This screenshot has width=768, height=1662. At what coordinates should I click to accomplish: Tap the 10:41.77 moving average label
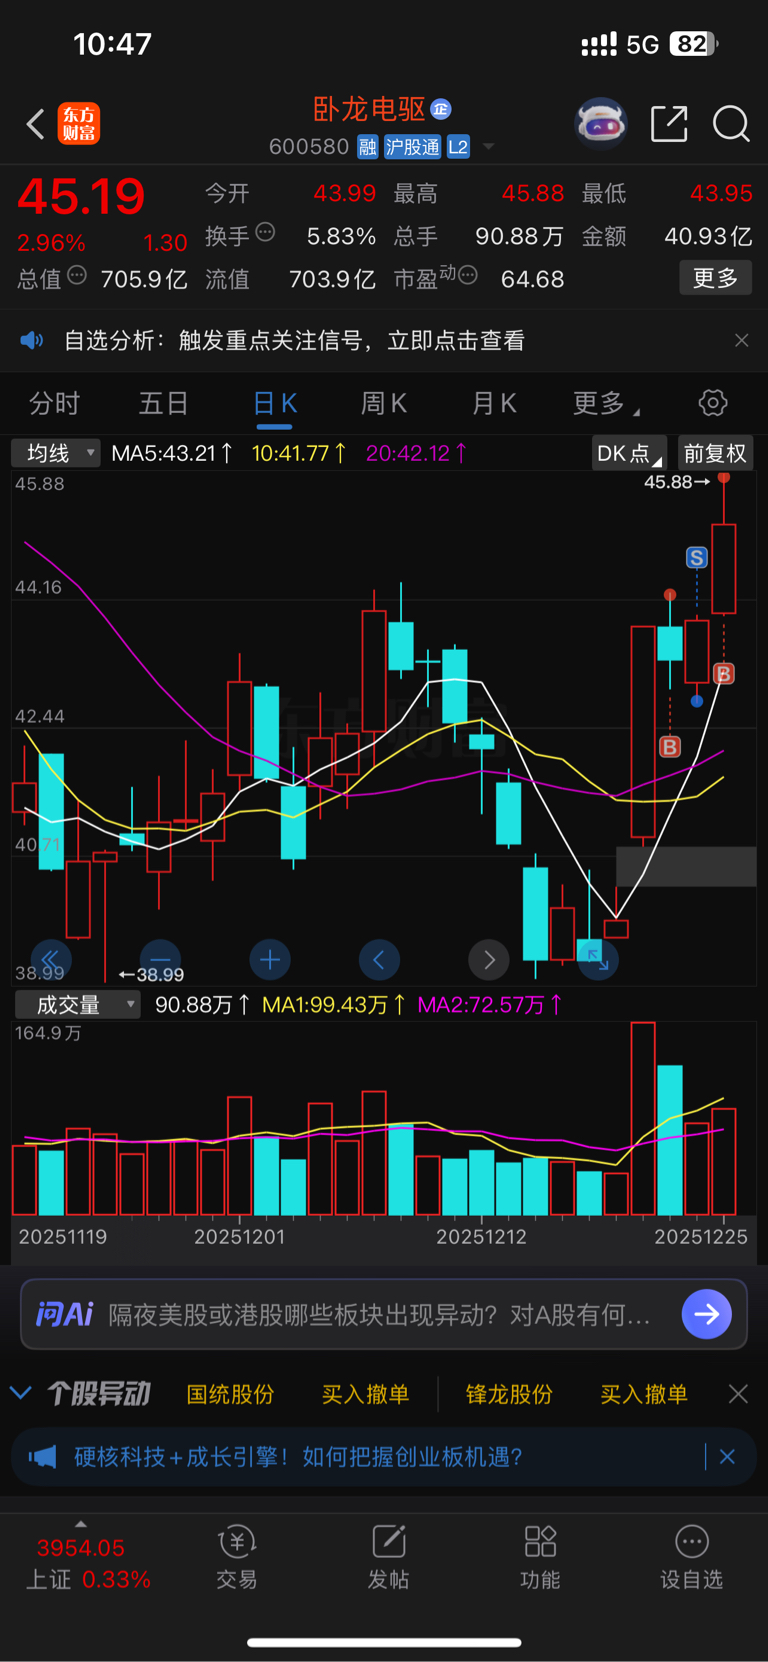(299, 453)
